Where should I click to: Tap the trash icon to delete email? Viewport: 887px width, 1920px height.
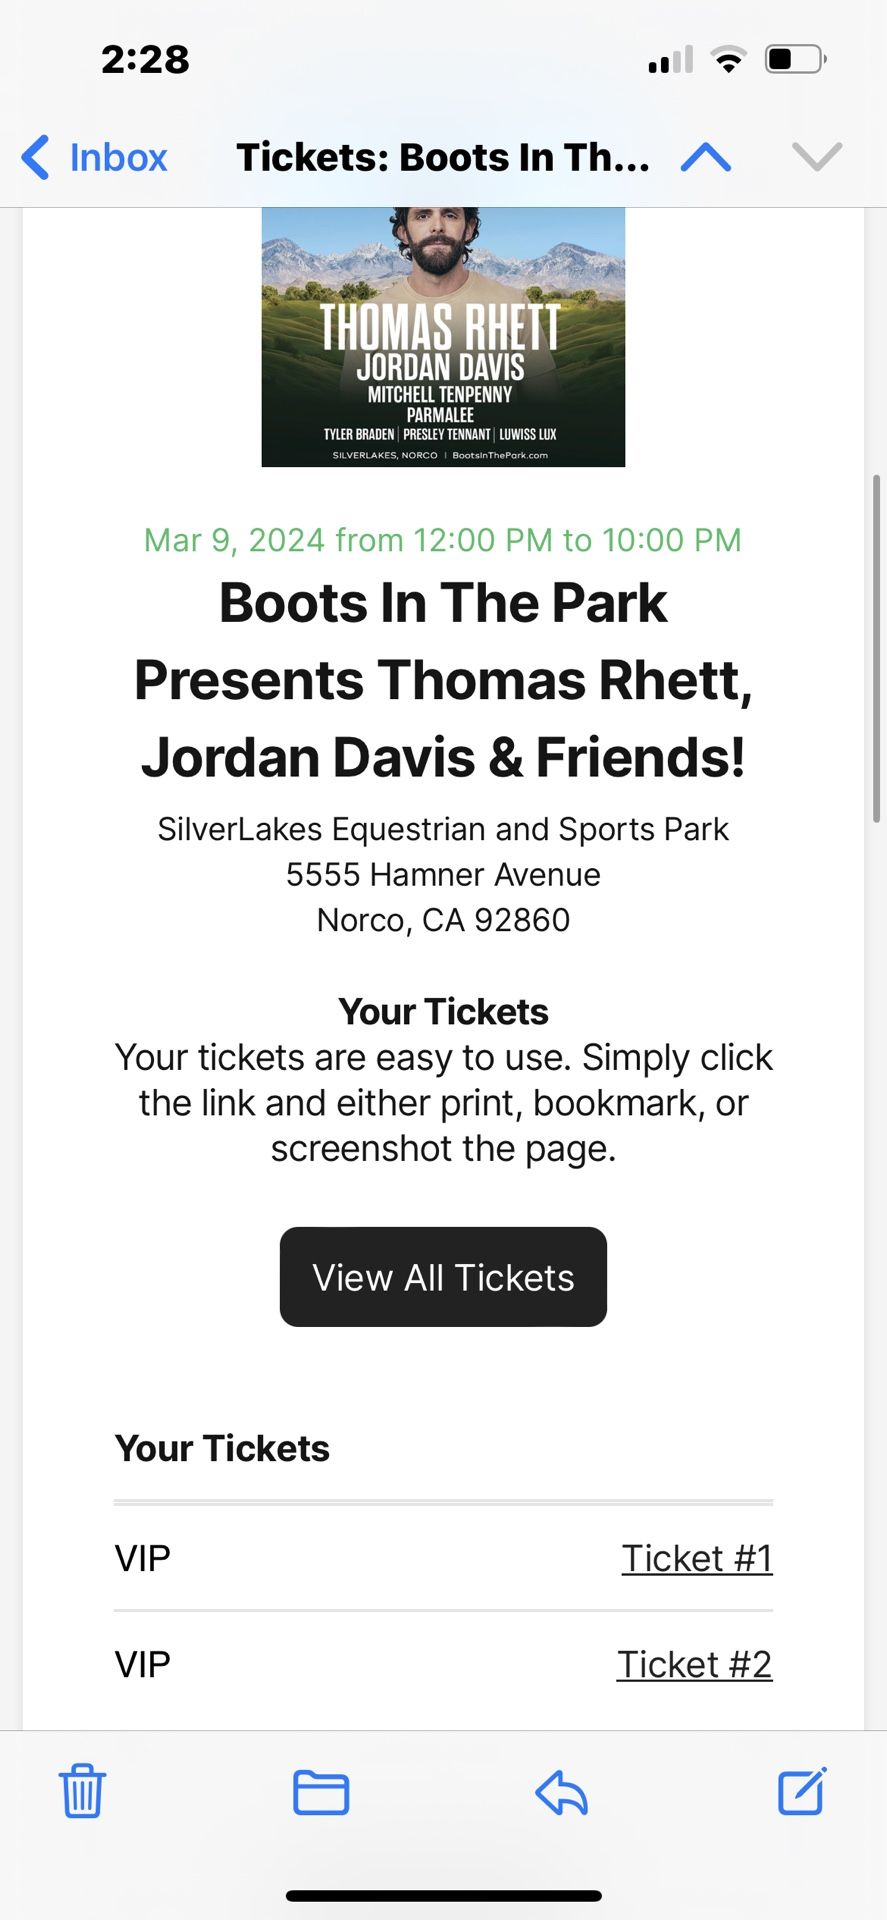pos(82,1791)
